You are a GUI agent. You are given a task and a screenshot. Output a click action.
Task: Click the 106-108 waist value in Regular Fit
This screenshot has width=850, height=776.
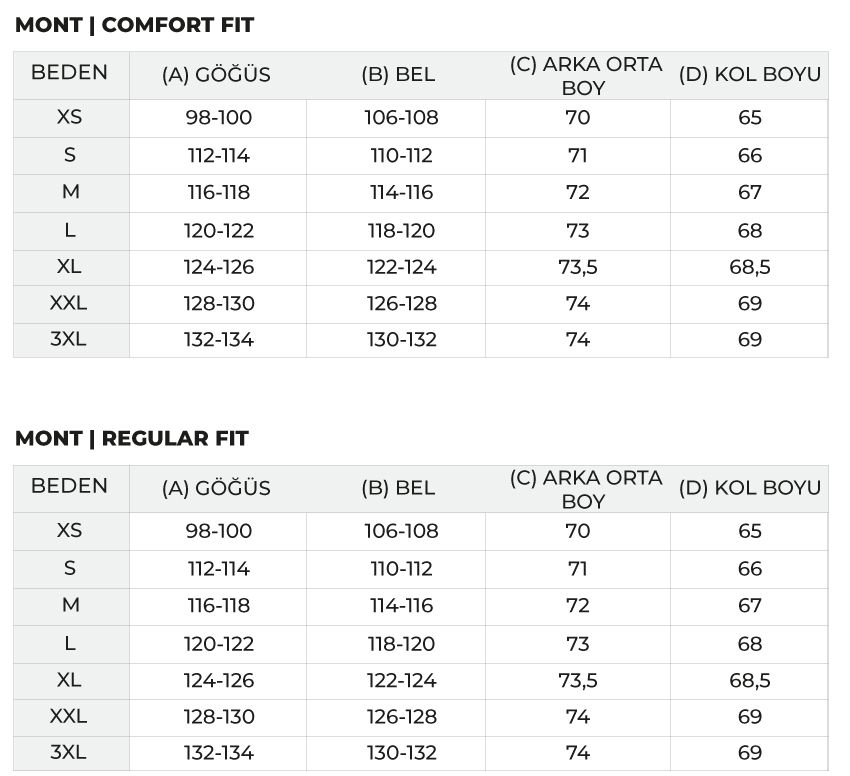pyautogui.click(x=401, y=531)
